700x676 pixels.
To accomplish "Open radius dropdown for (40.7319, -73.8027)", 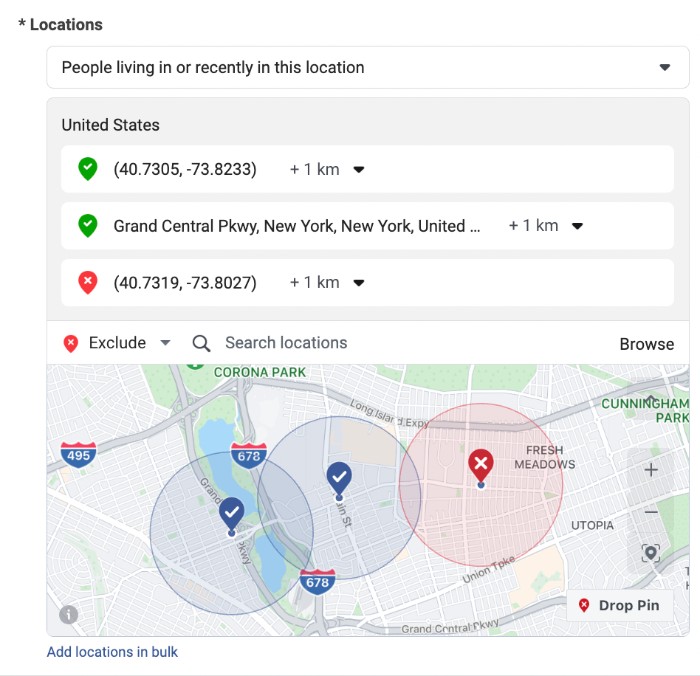I will coord(326,283).
